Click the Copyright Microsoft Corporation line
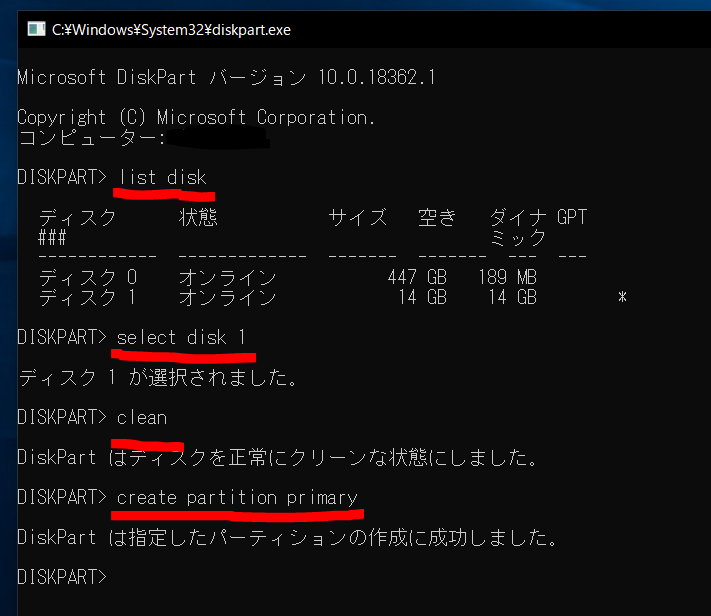 197,117
